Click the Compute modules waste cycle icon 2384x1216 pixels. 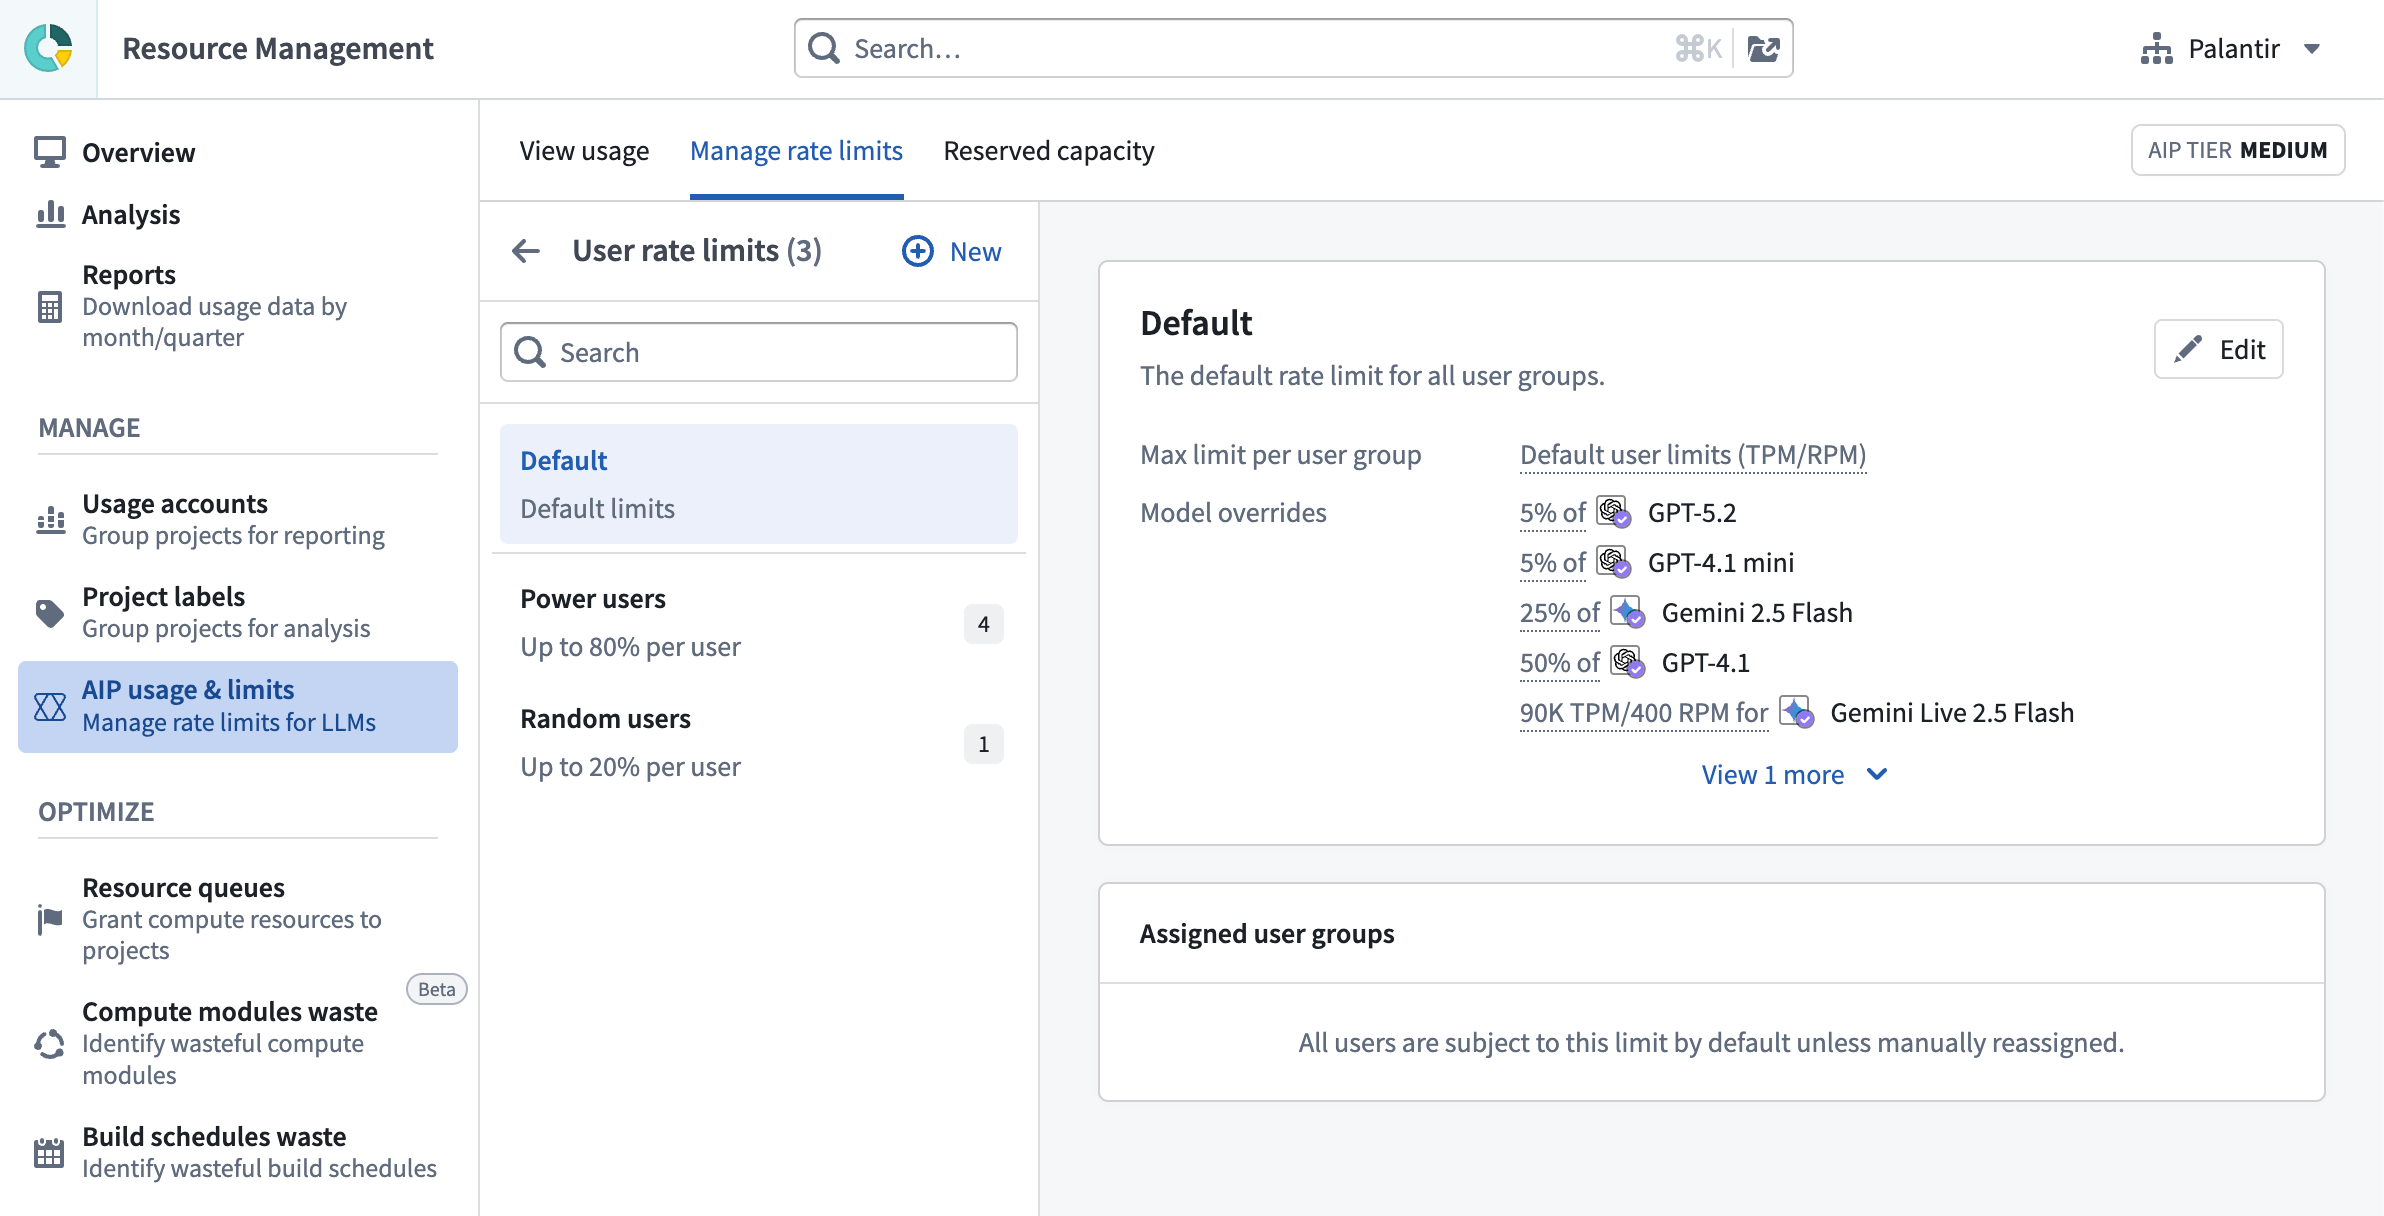pos(50,1044)
